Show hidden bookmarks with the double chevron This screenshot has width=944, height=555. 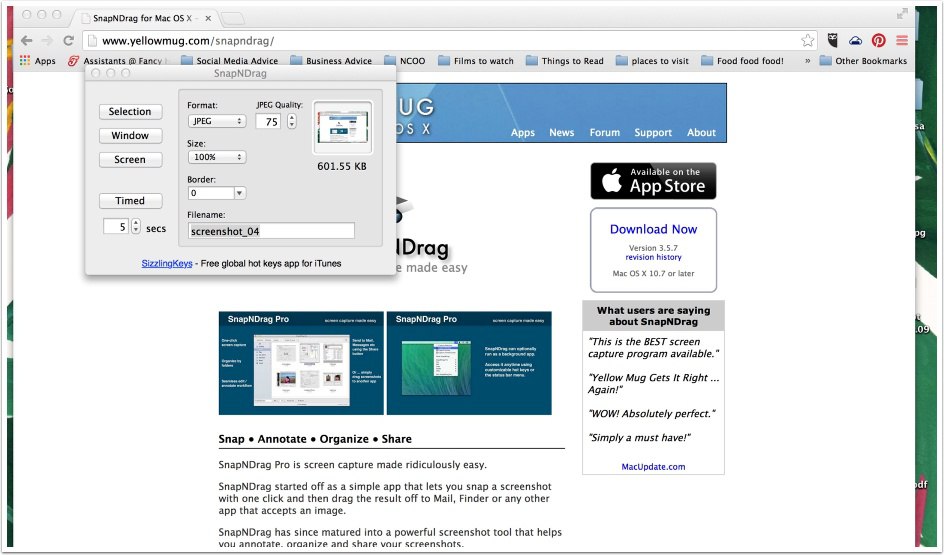click(807, 61)
